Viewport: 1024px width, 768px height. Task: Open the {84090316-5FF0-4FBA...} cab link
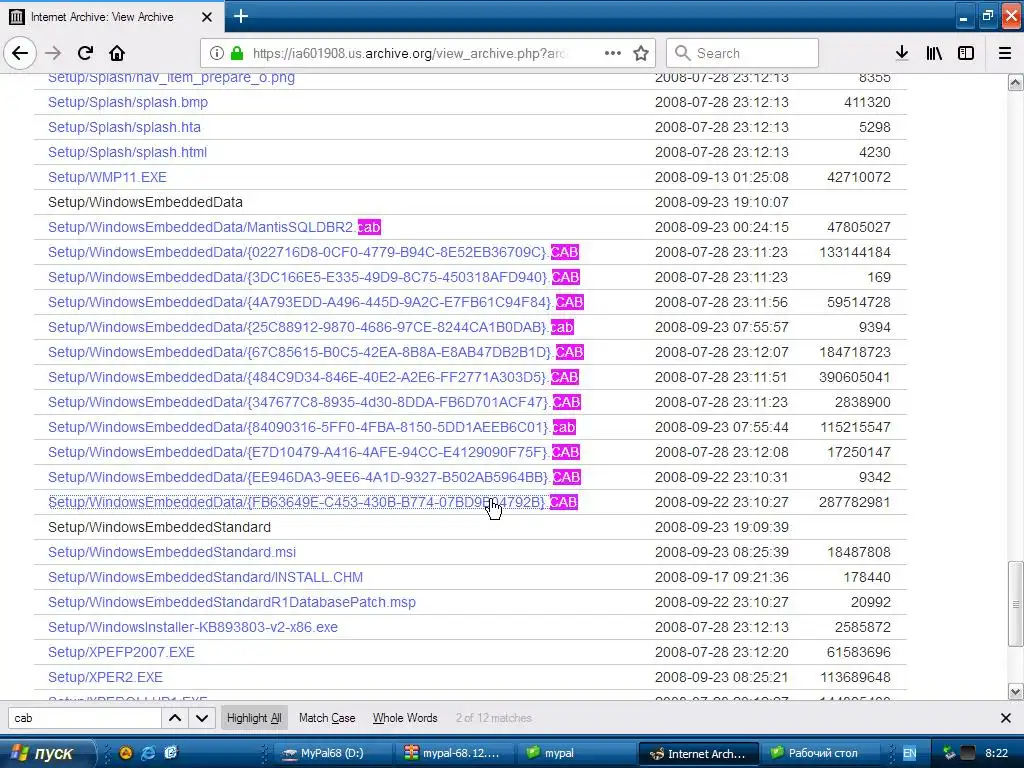pos(312,427)
